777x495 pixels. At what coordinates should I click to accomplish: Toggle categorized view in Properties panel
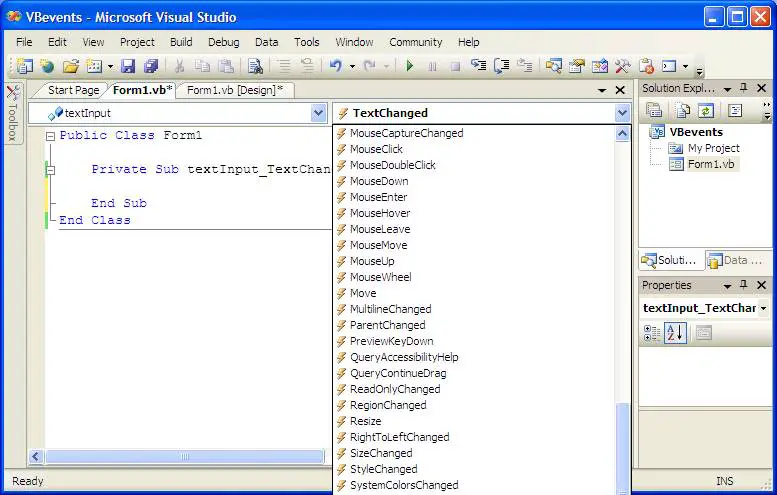coord(652,333)
